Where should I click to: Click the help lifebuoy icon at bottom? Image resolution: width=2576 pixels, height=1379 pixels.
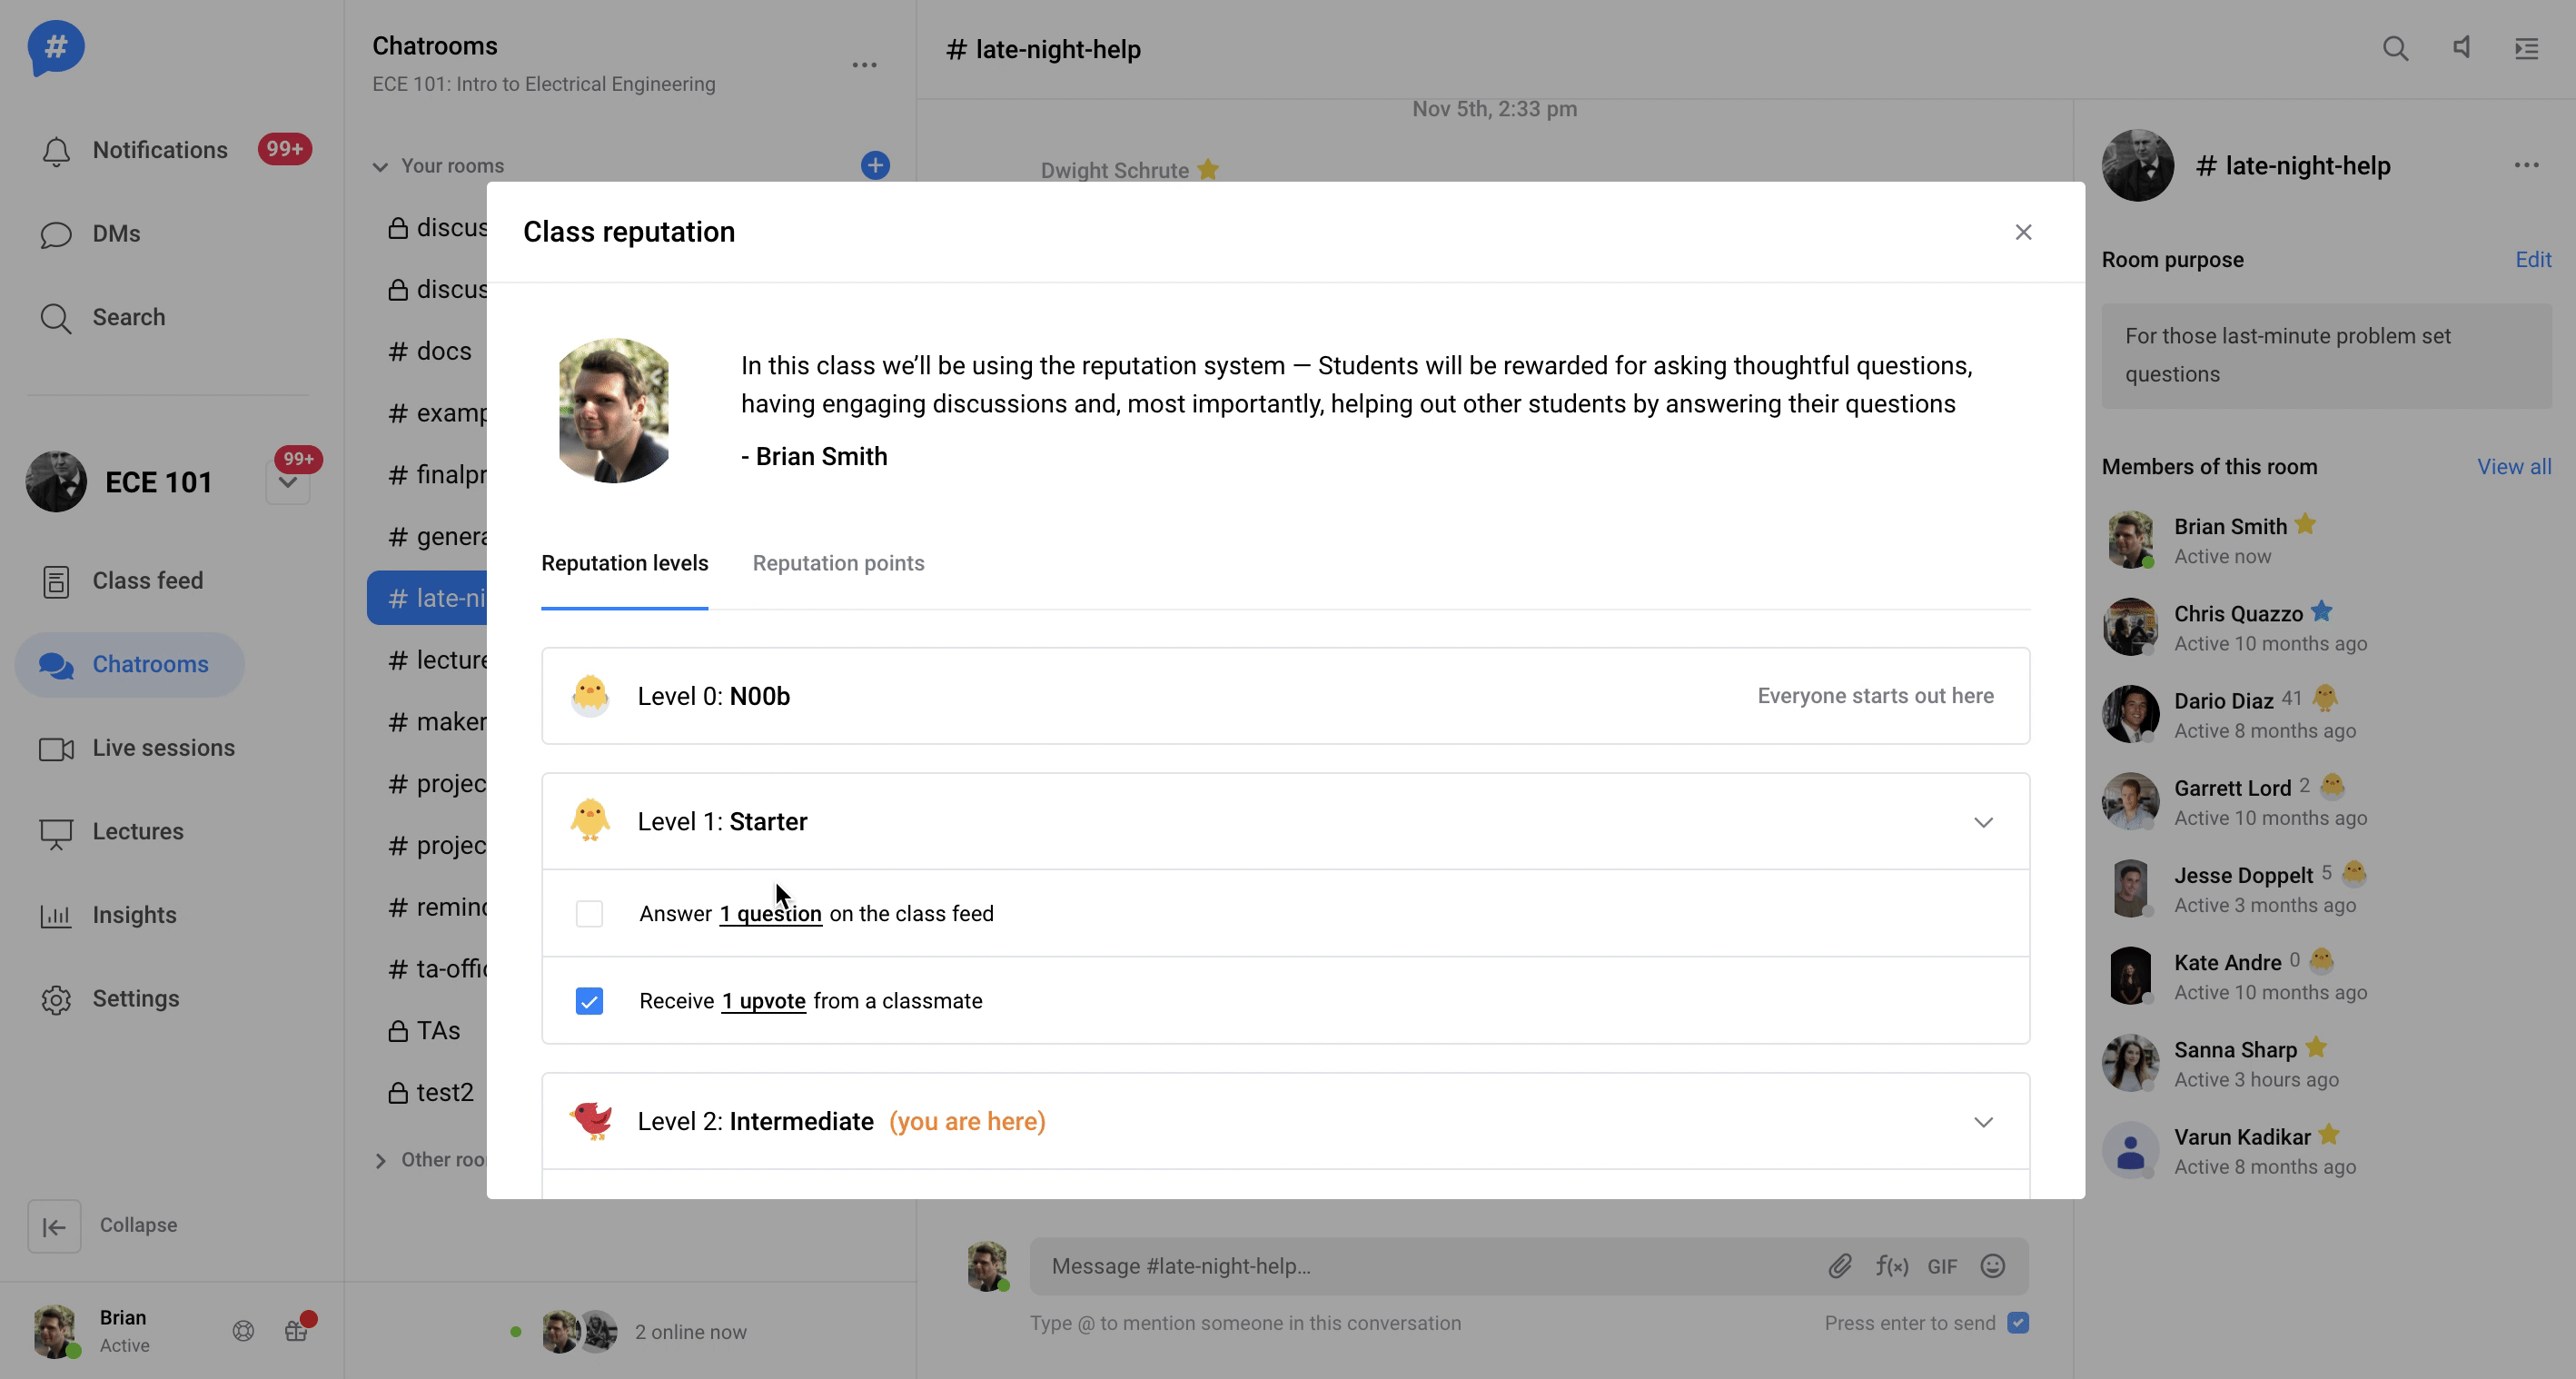click(x=243, y=1330)
